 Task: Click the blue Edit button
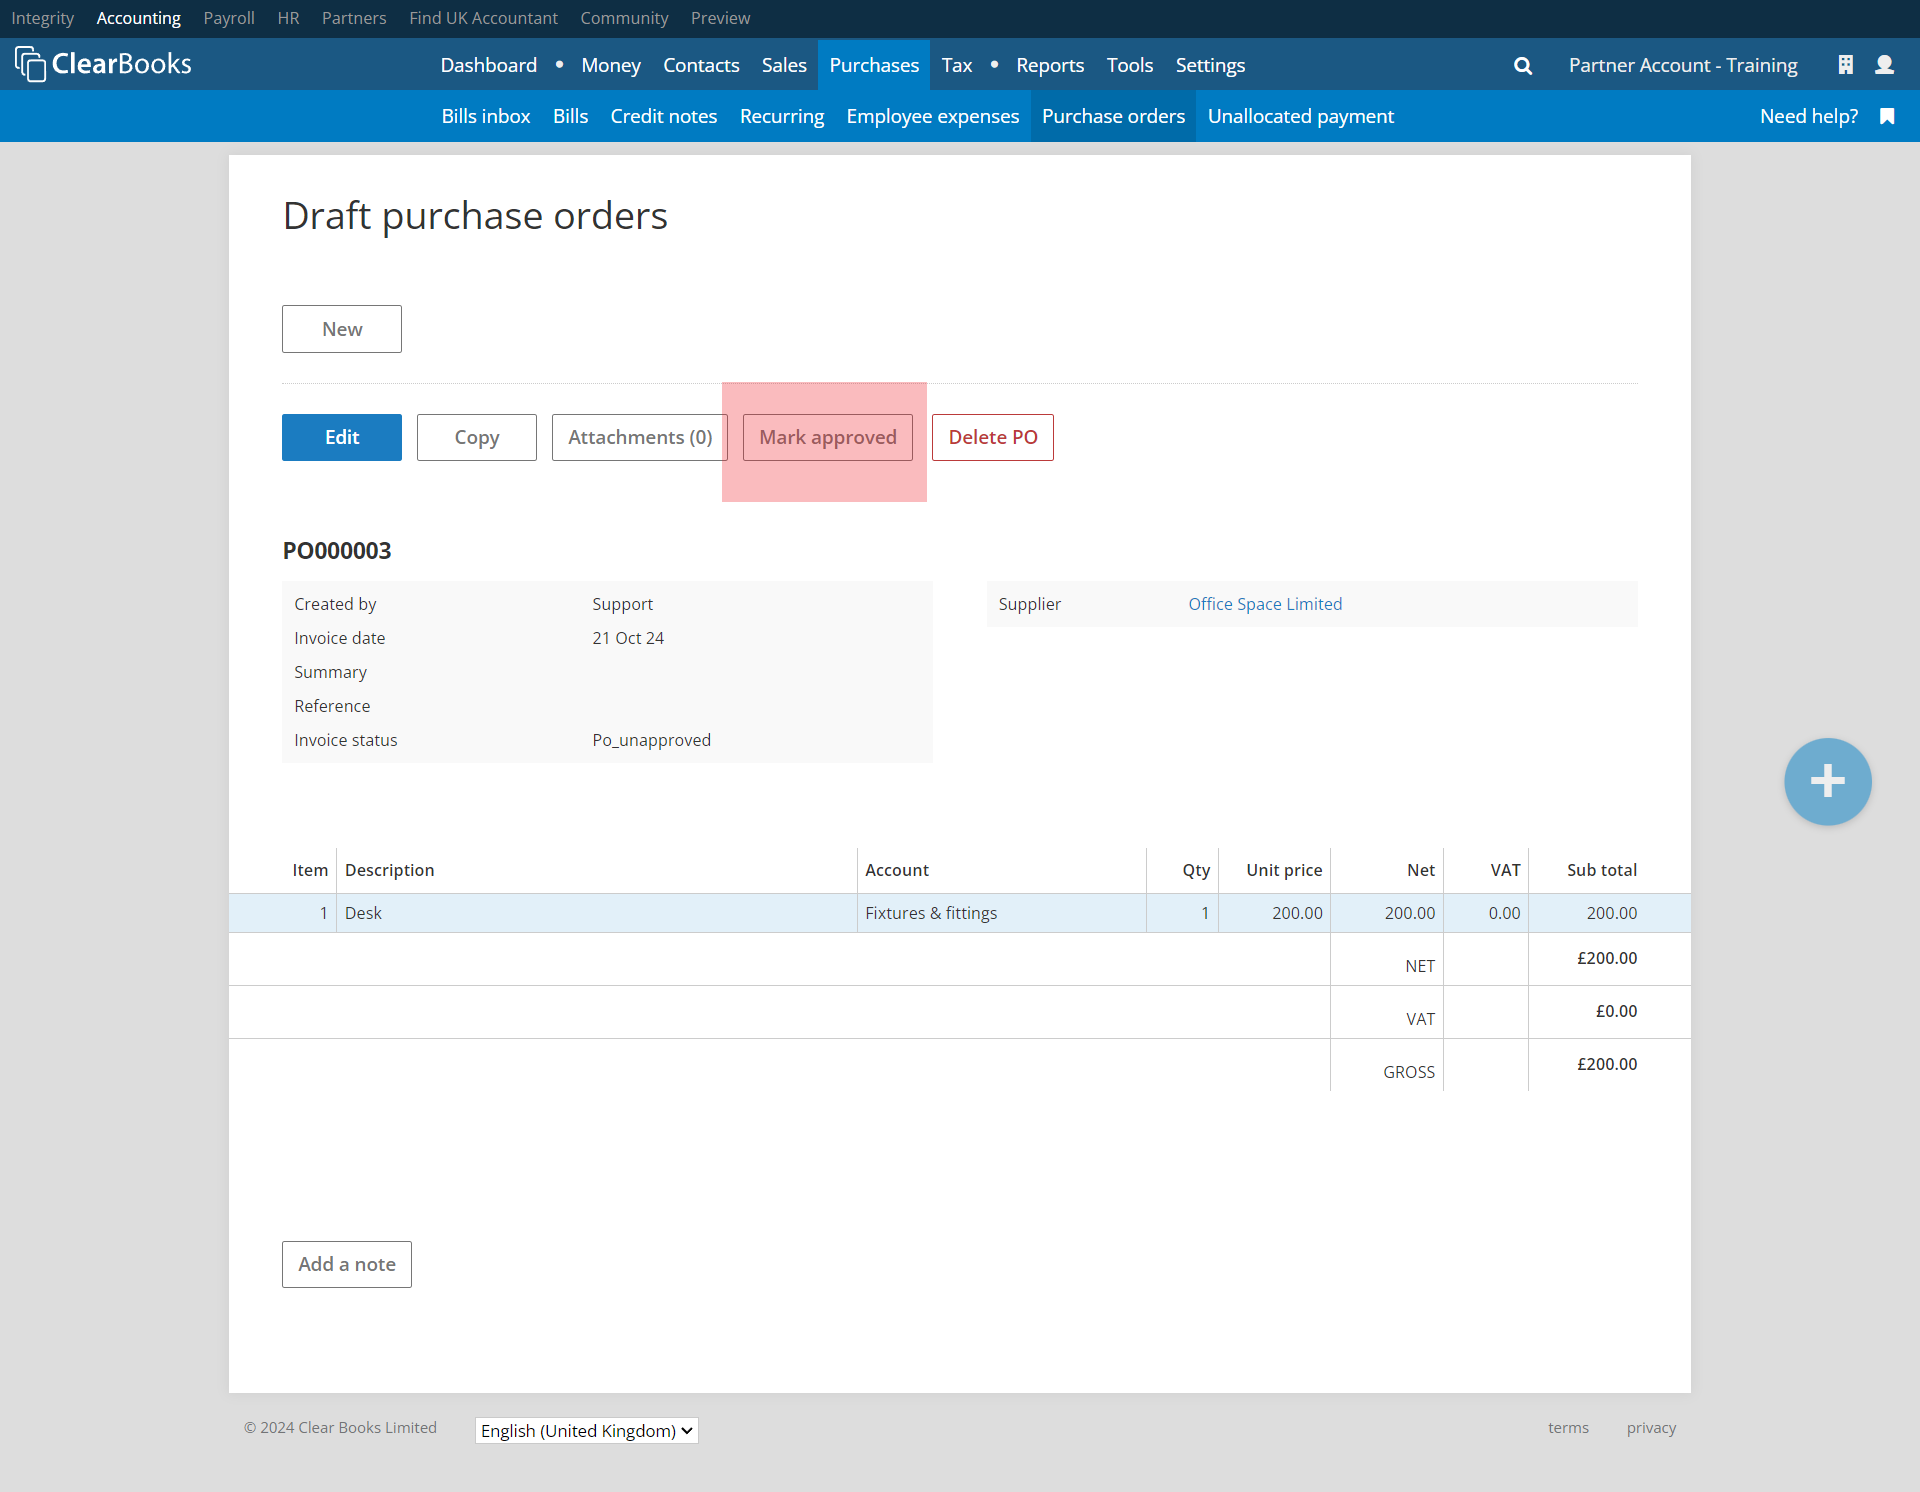coord(341,437)
